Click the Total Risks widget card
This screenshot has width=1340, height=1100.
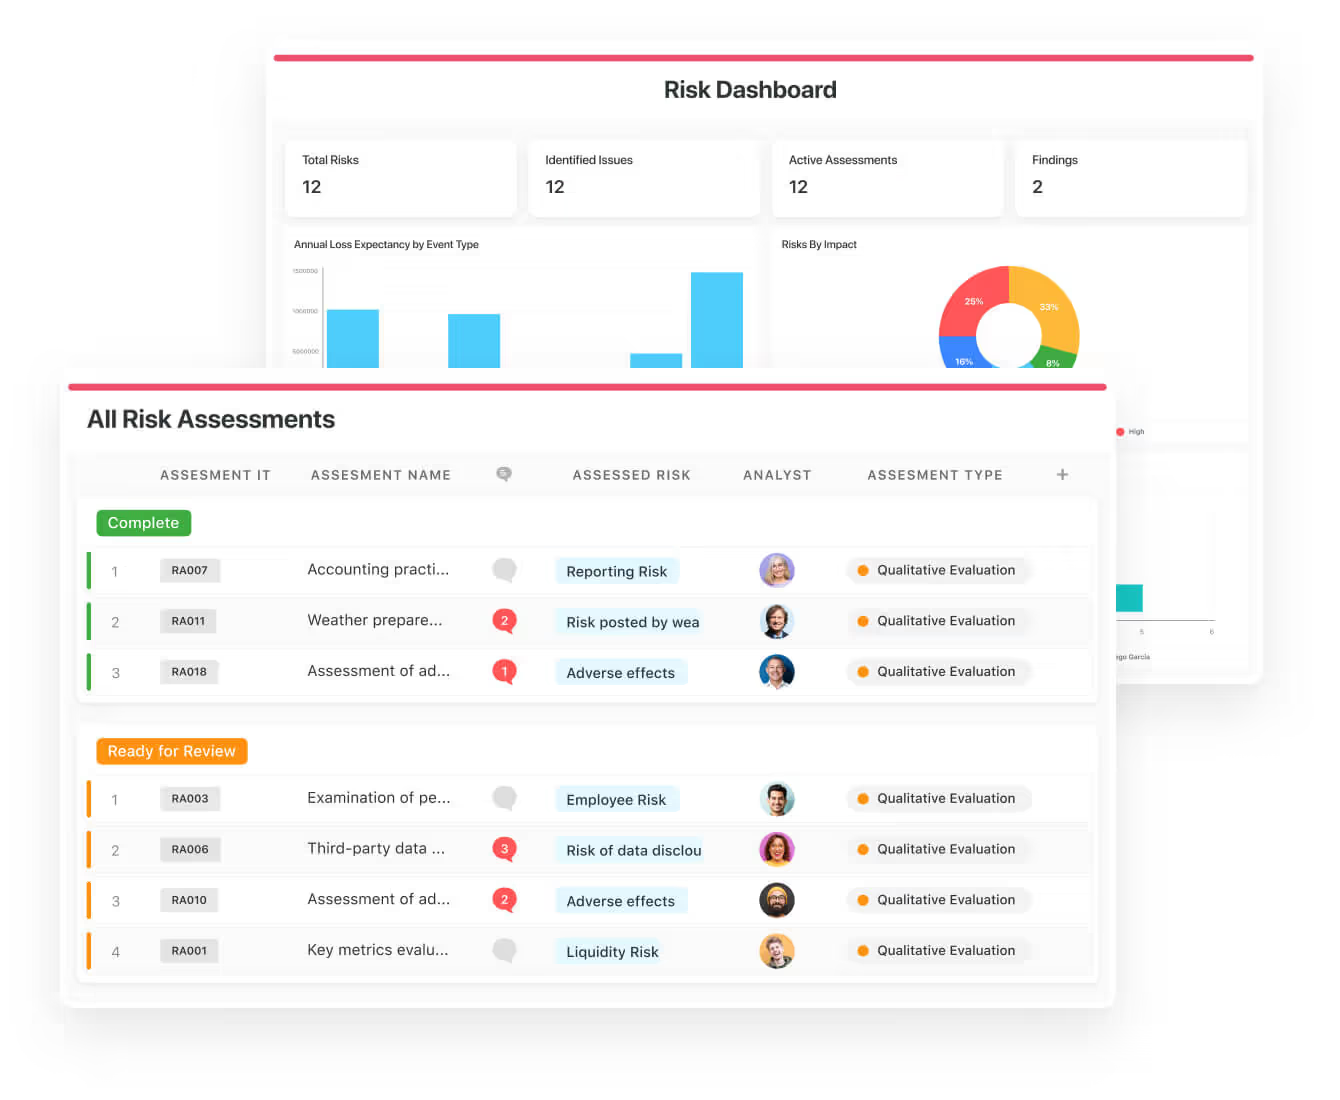click(400, 177)
